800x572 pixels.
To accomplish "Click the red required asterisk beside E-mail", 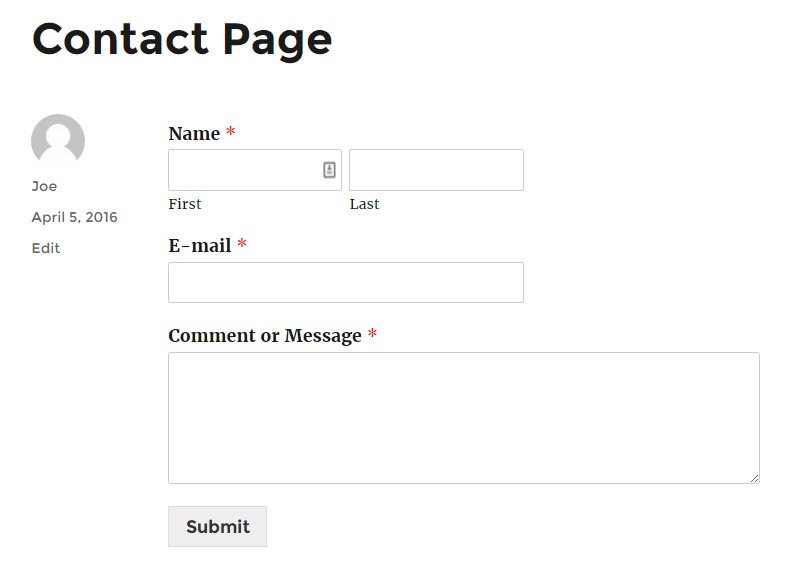I will coord(242,244).
